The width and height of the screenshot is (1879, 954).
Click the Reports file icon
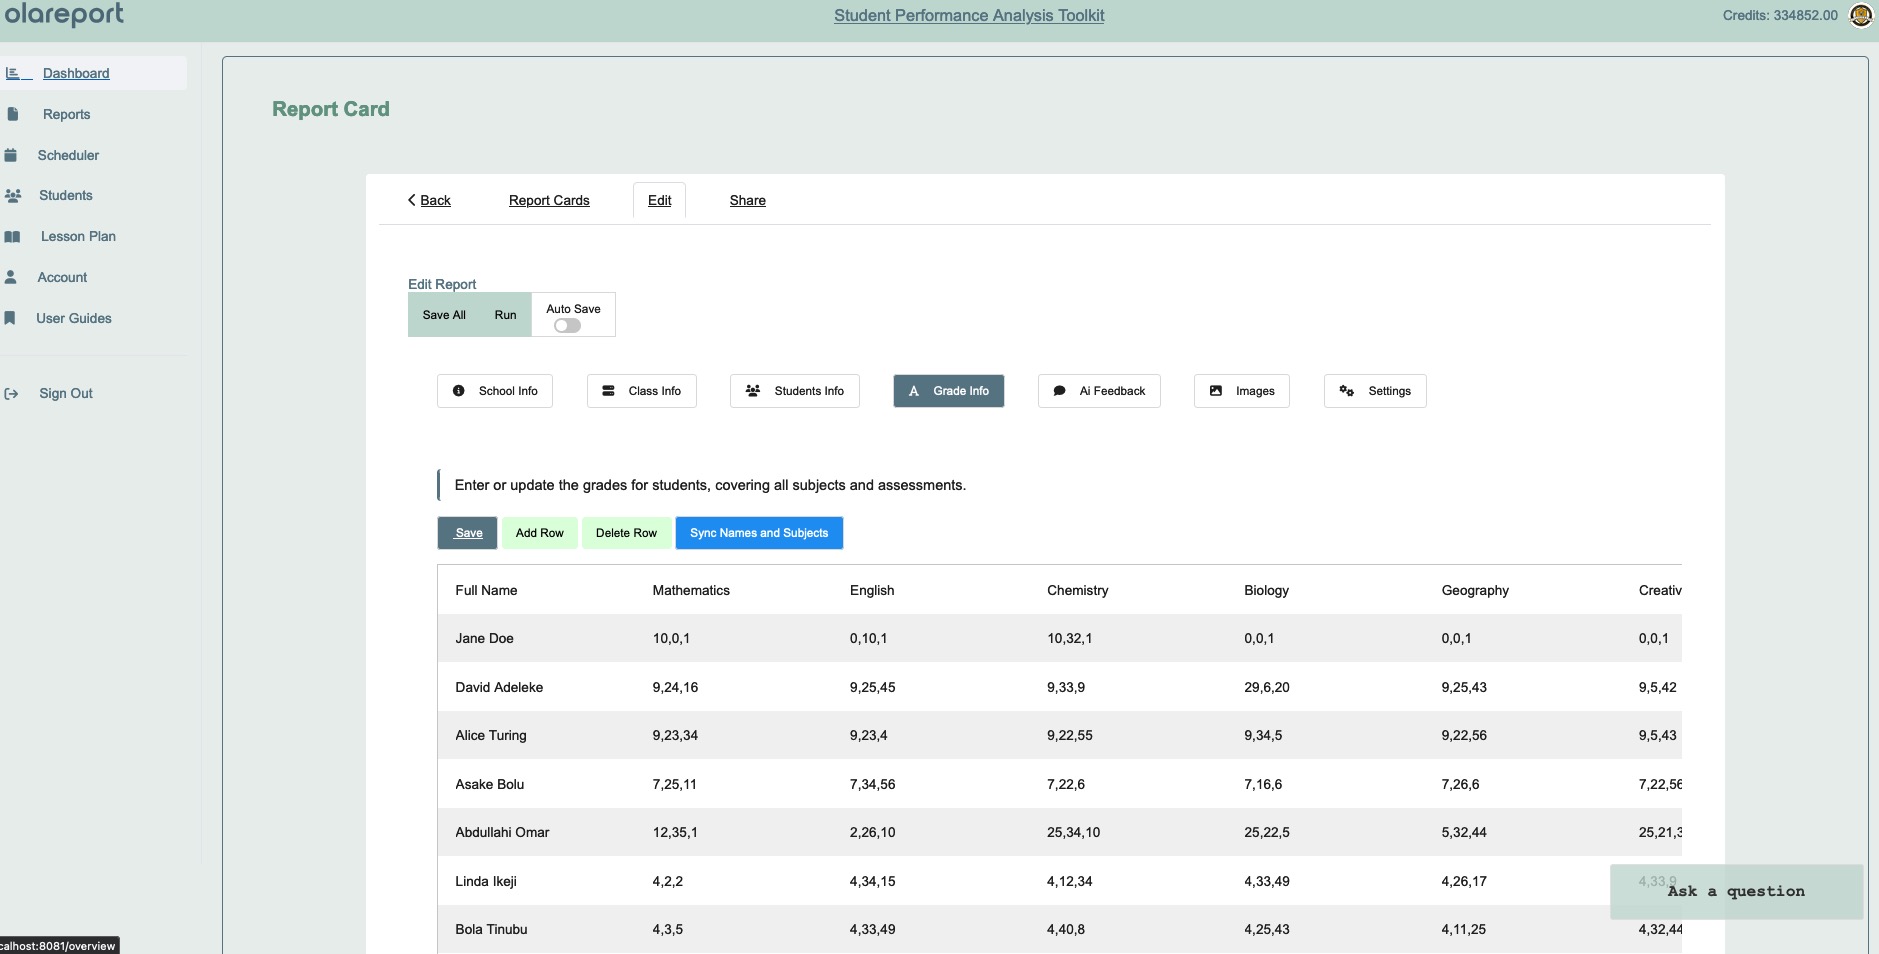12,114
